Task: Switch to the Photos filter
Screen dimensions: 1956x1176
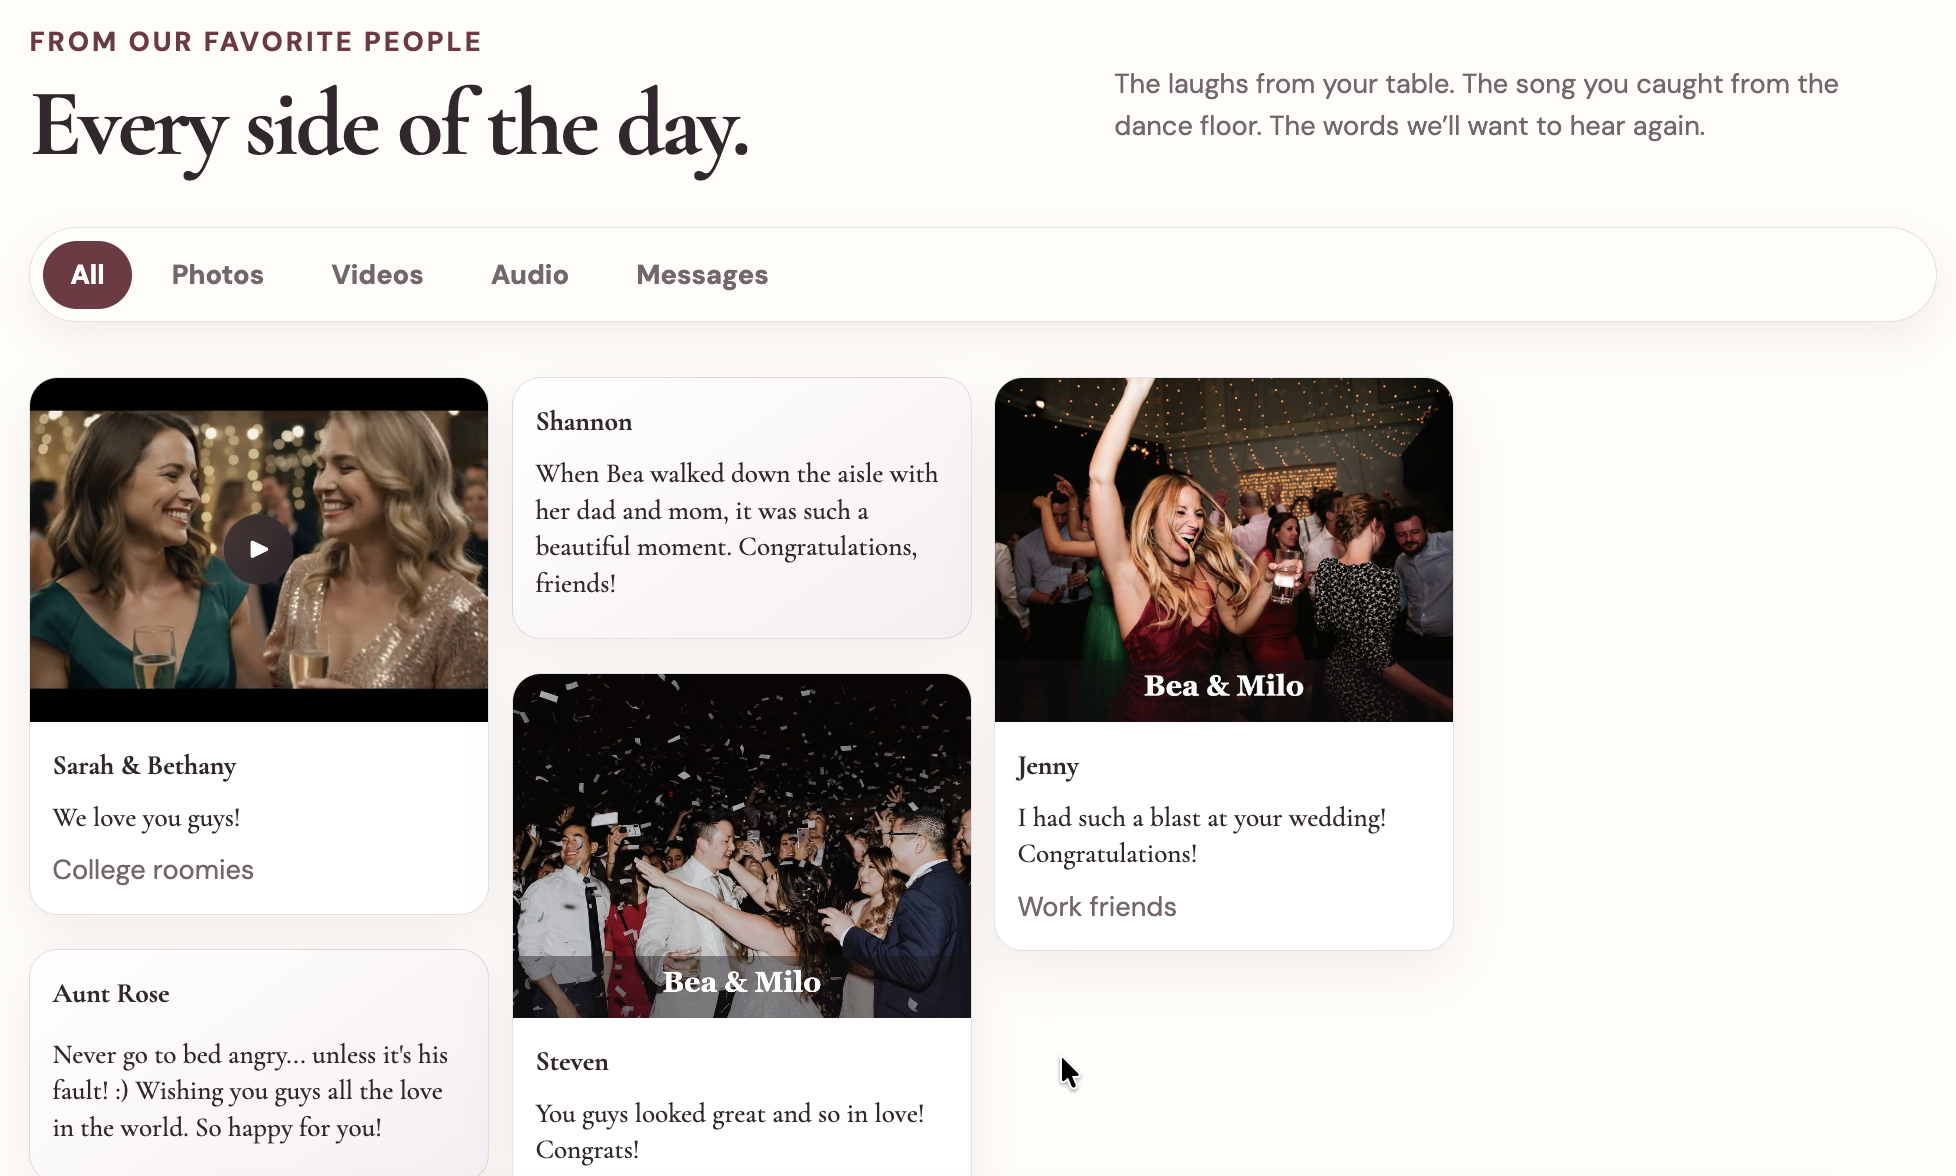Action: coord(217,275)
